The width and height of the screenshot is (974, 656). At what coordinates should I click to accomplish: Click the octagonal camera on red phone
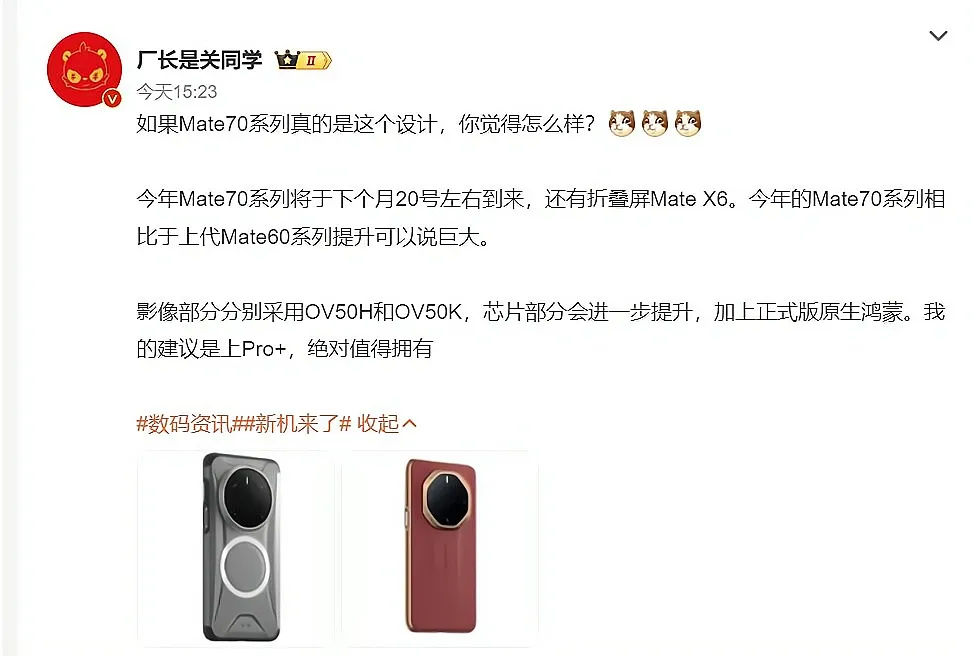[446, 498]
